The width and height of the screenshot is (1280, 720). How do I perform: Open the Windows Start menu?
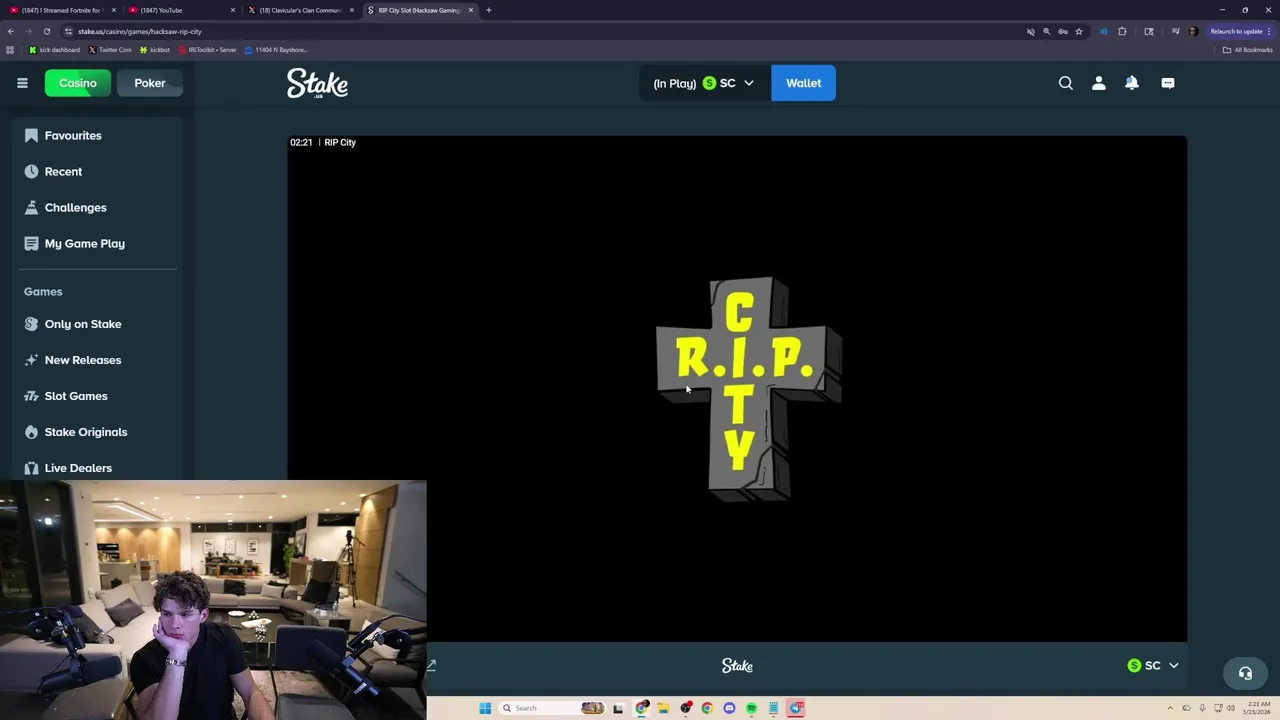click(x=485, y=708)
